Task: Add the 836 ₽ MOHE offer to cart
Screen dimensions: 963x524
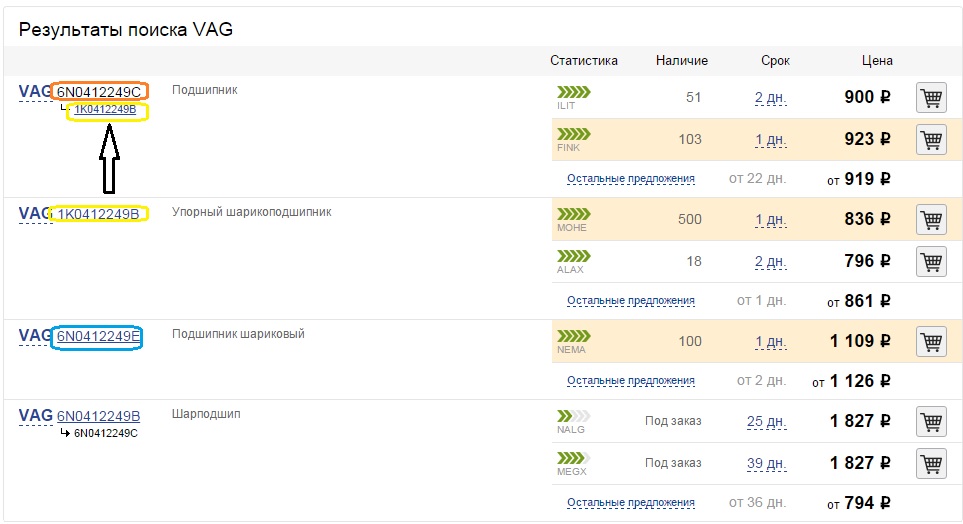Action: pyautogui.click(x=931, y=219)
